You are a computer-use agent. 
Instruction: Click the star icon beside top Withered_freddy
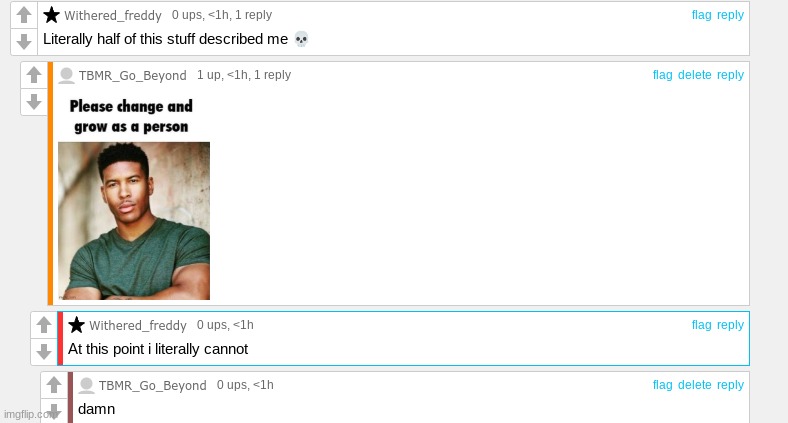point(51,15)
